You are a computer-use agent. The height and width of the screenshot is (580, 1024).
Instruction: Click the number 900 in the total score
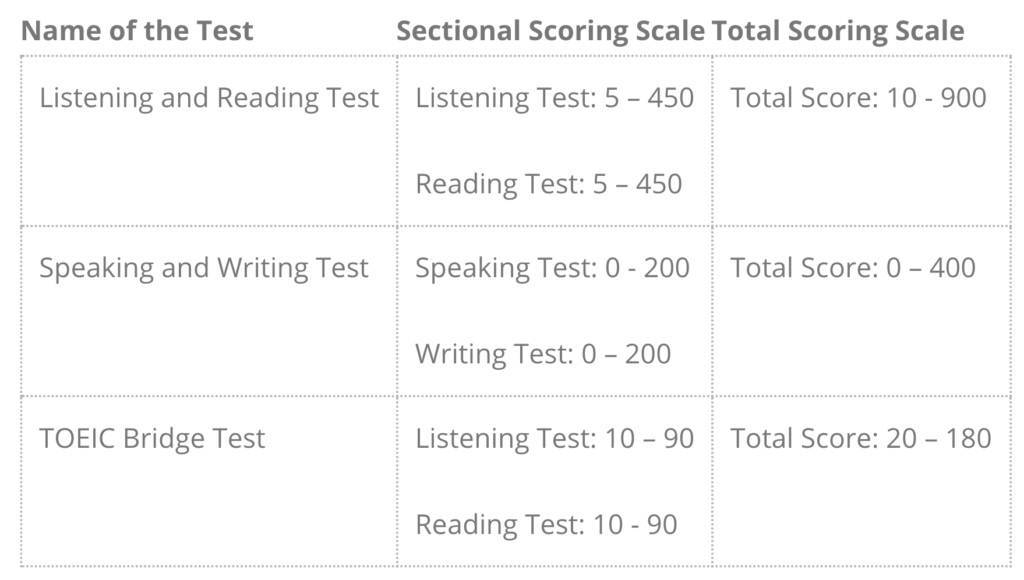(x=963, y=98)
